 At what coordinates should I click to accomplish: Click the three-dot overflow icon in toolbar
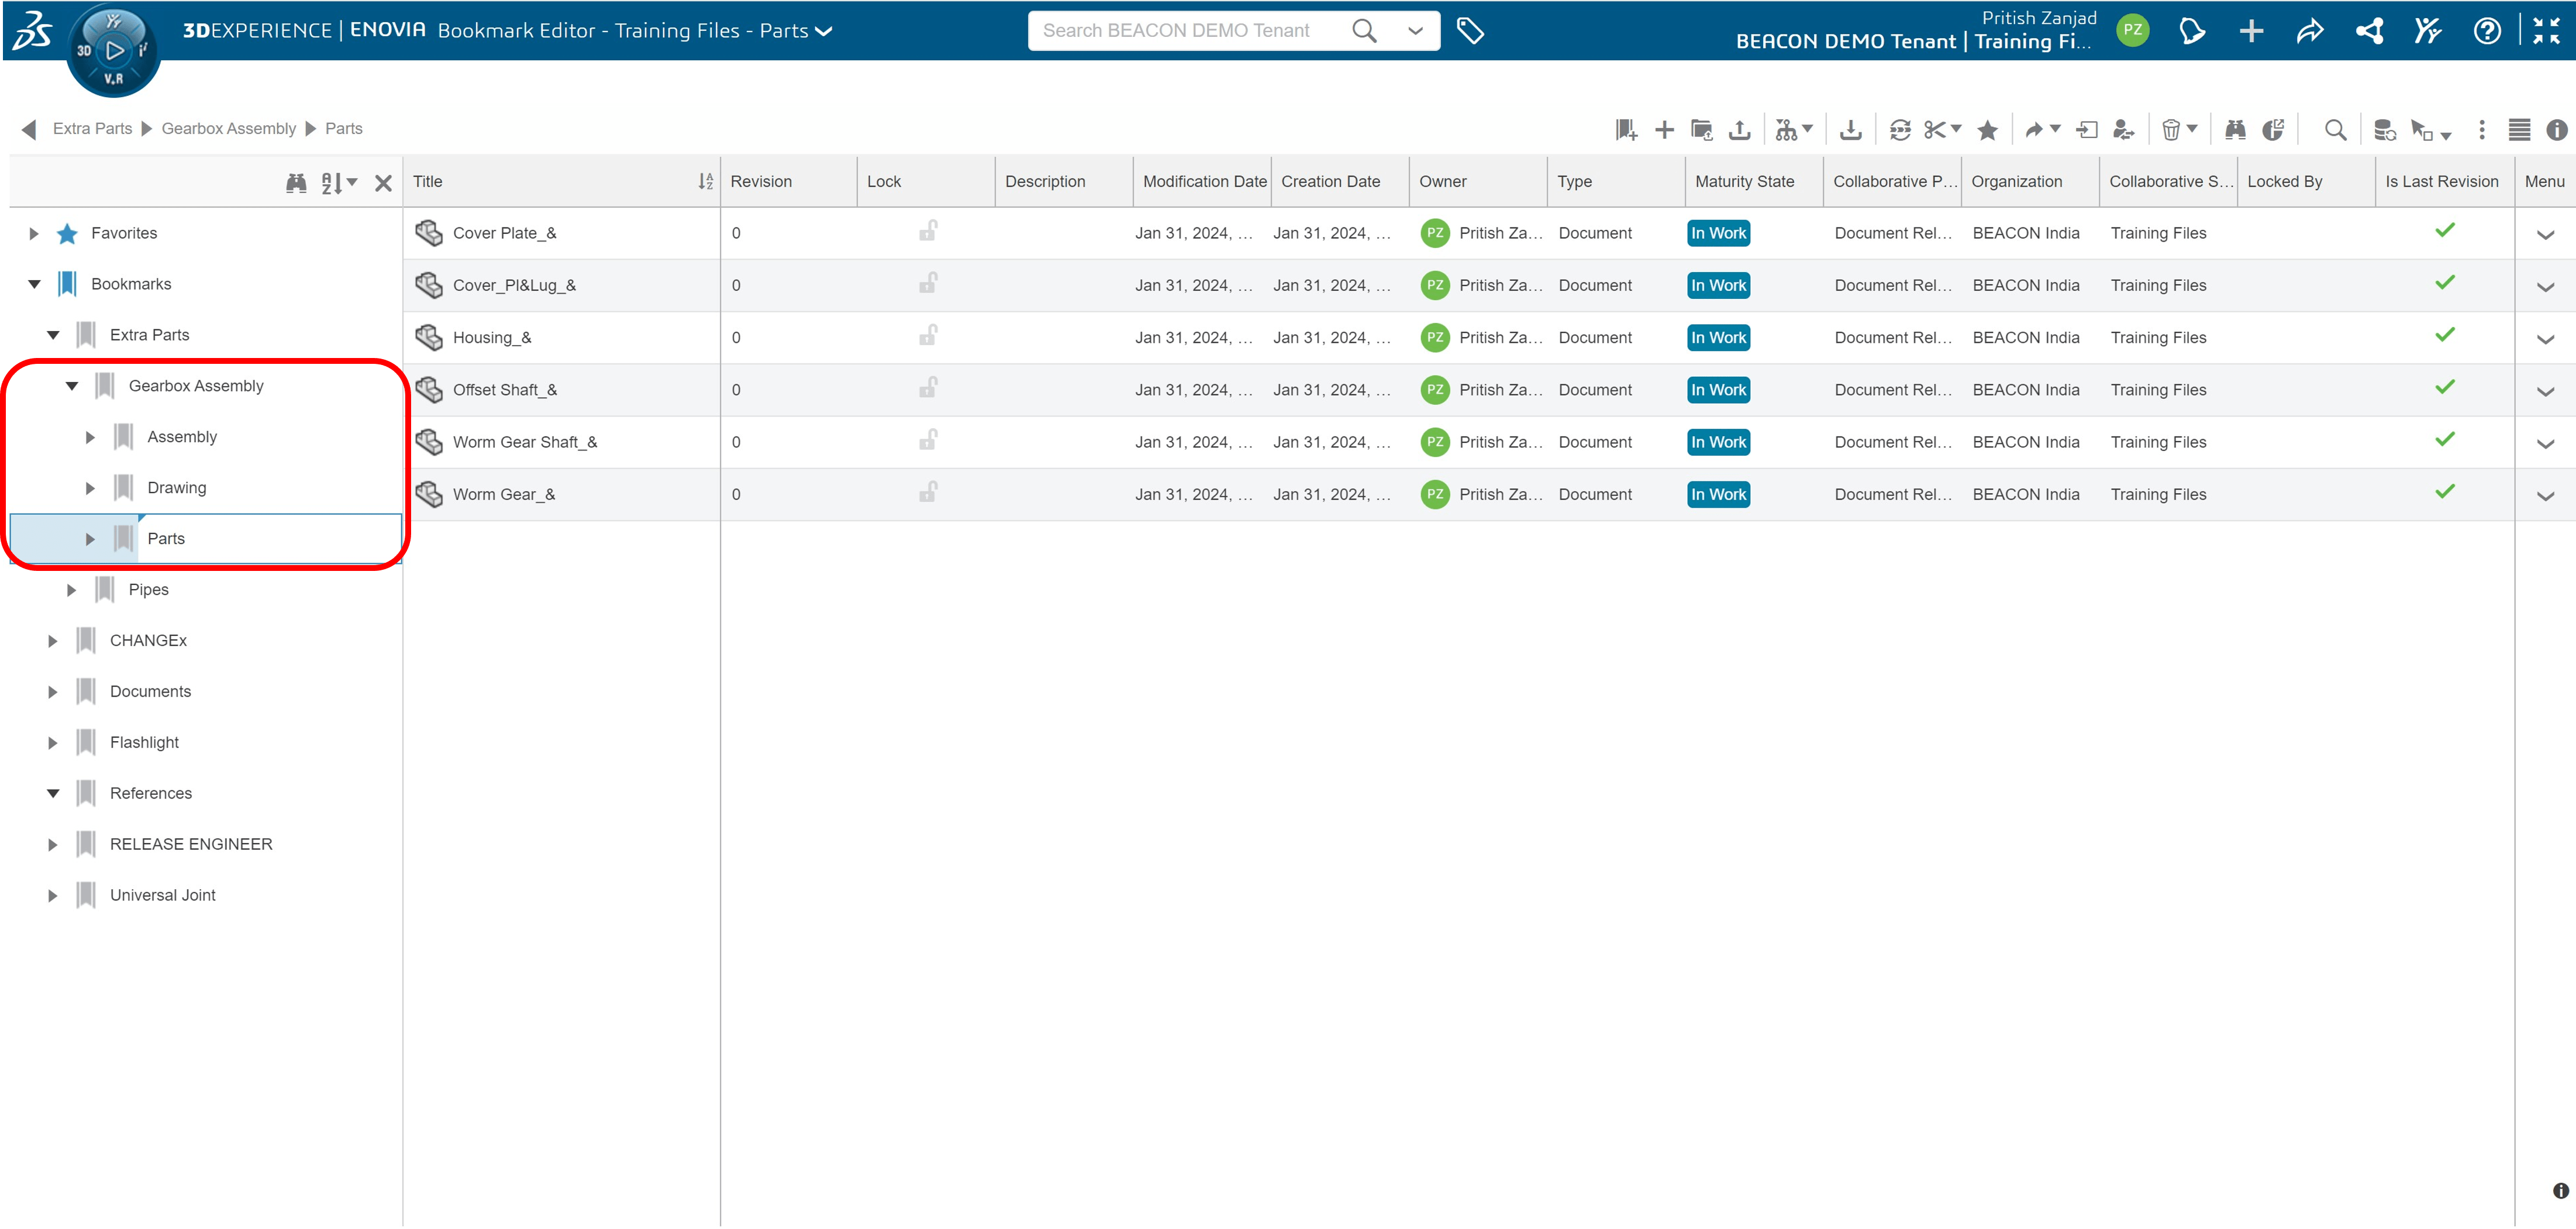pyautogui.click(x=2482, y=130)
